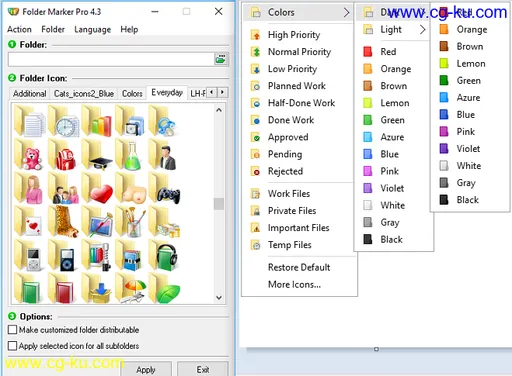Pick the folder icon with family people
This screenshot has height=376, width=512.
coord(64,188)
